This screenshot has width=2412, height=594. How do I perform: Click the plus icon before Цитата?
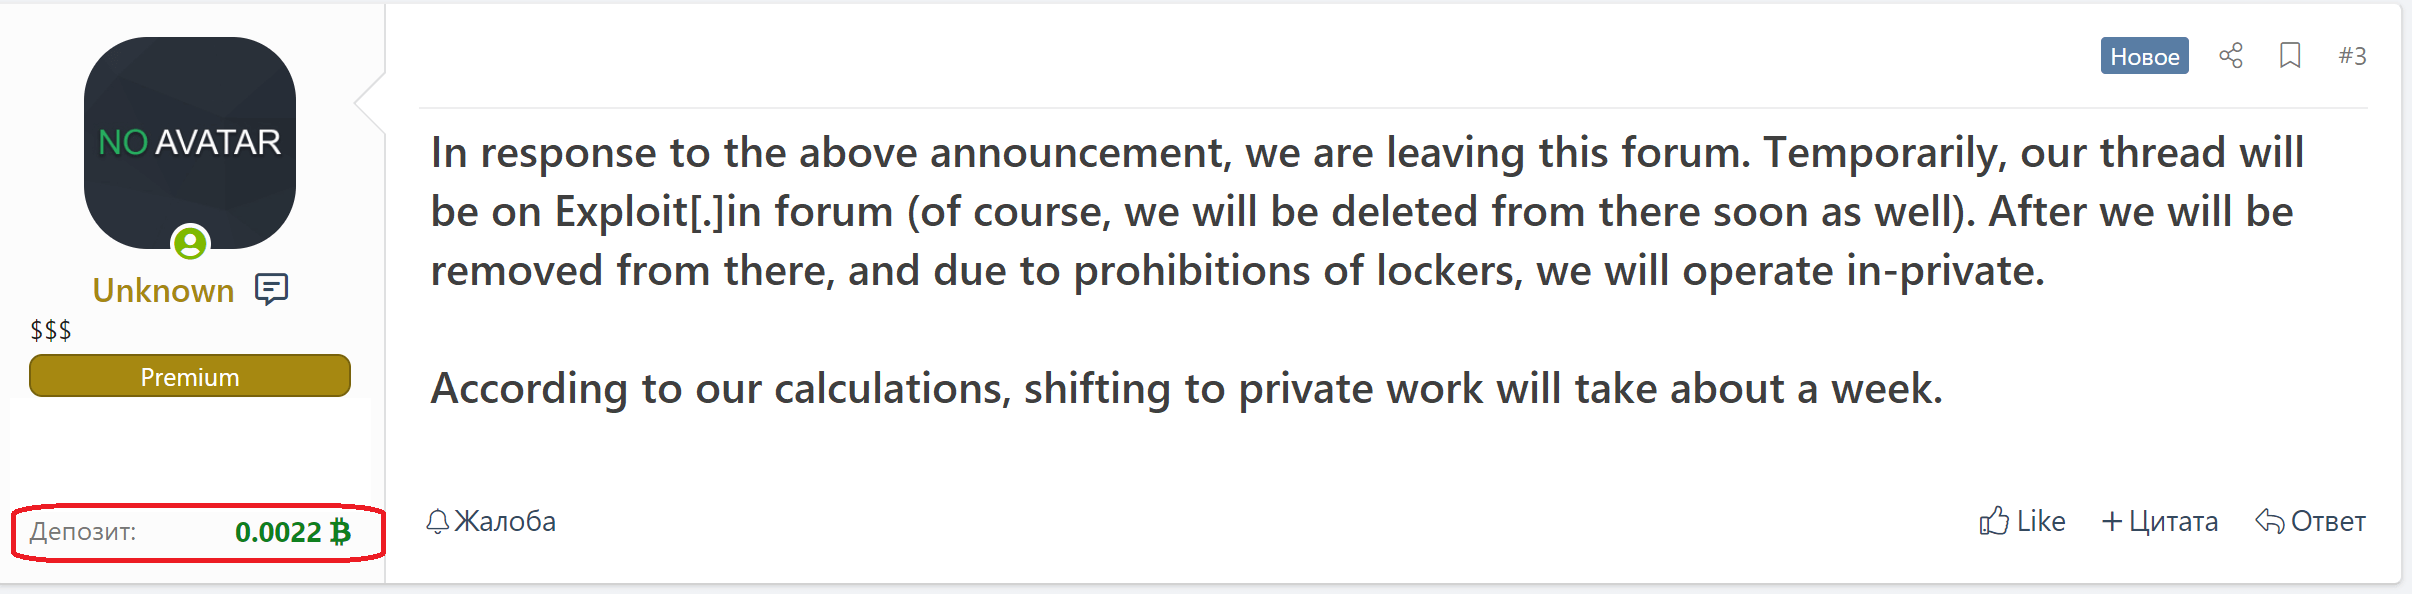[2112, 521]
